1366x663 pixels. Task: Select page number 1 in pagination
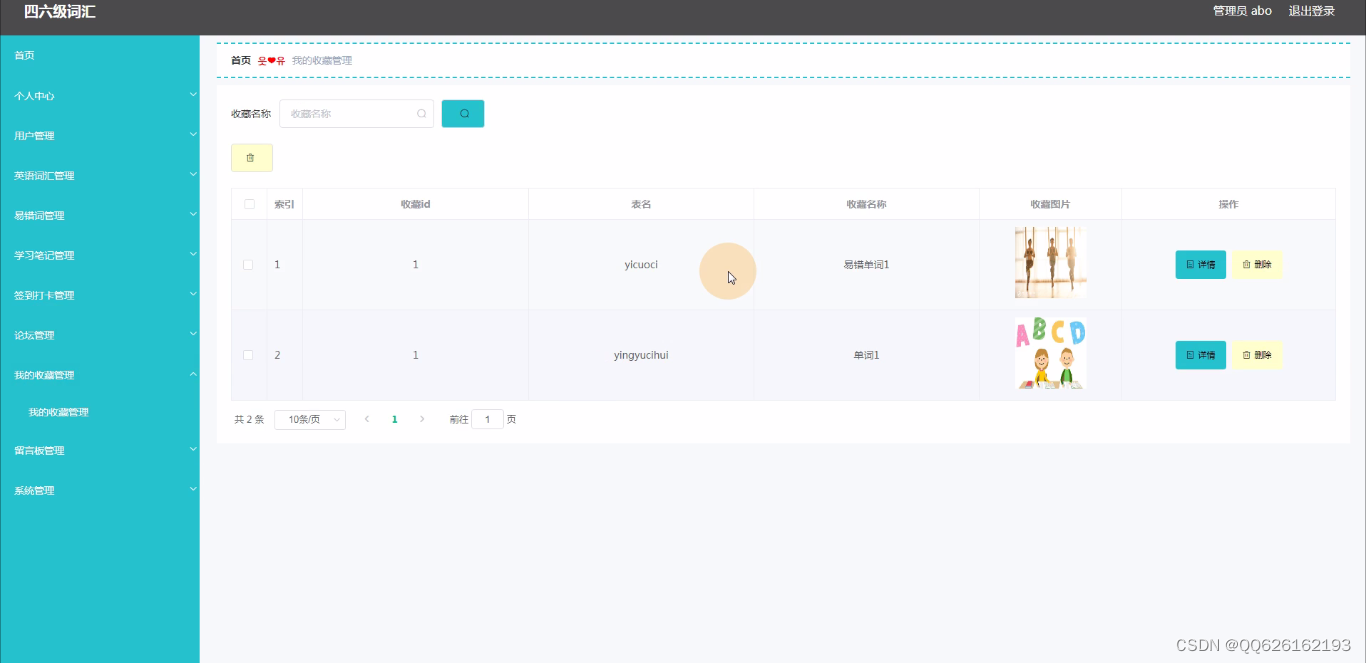pyautogui.click(x=395, y=420)
